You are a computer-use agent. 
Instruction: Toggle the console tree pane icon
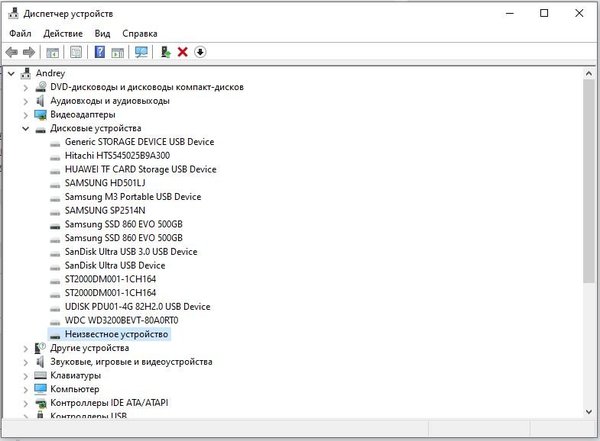(52, 52)
